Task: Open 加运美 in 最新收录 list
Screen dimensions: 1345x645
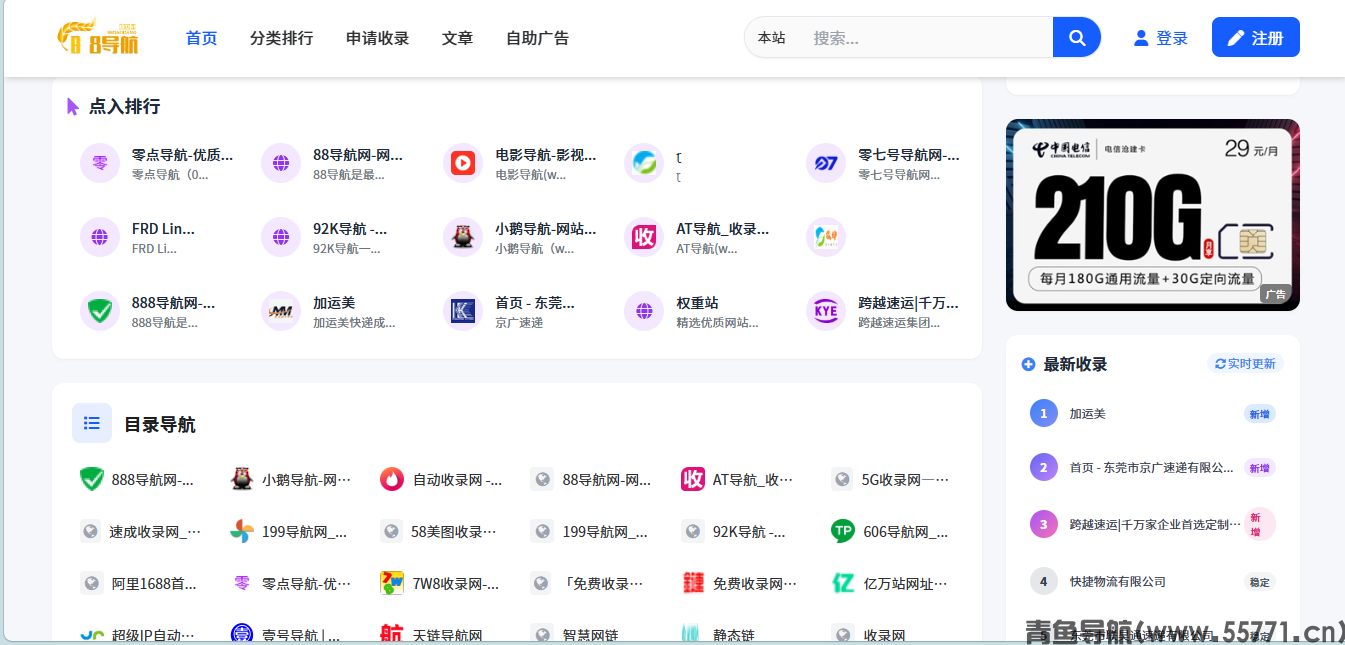Action: (x=1087, y=414)
